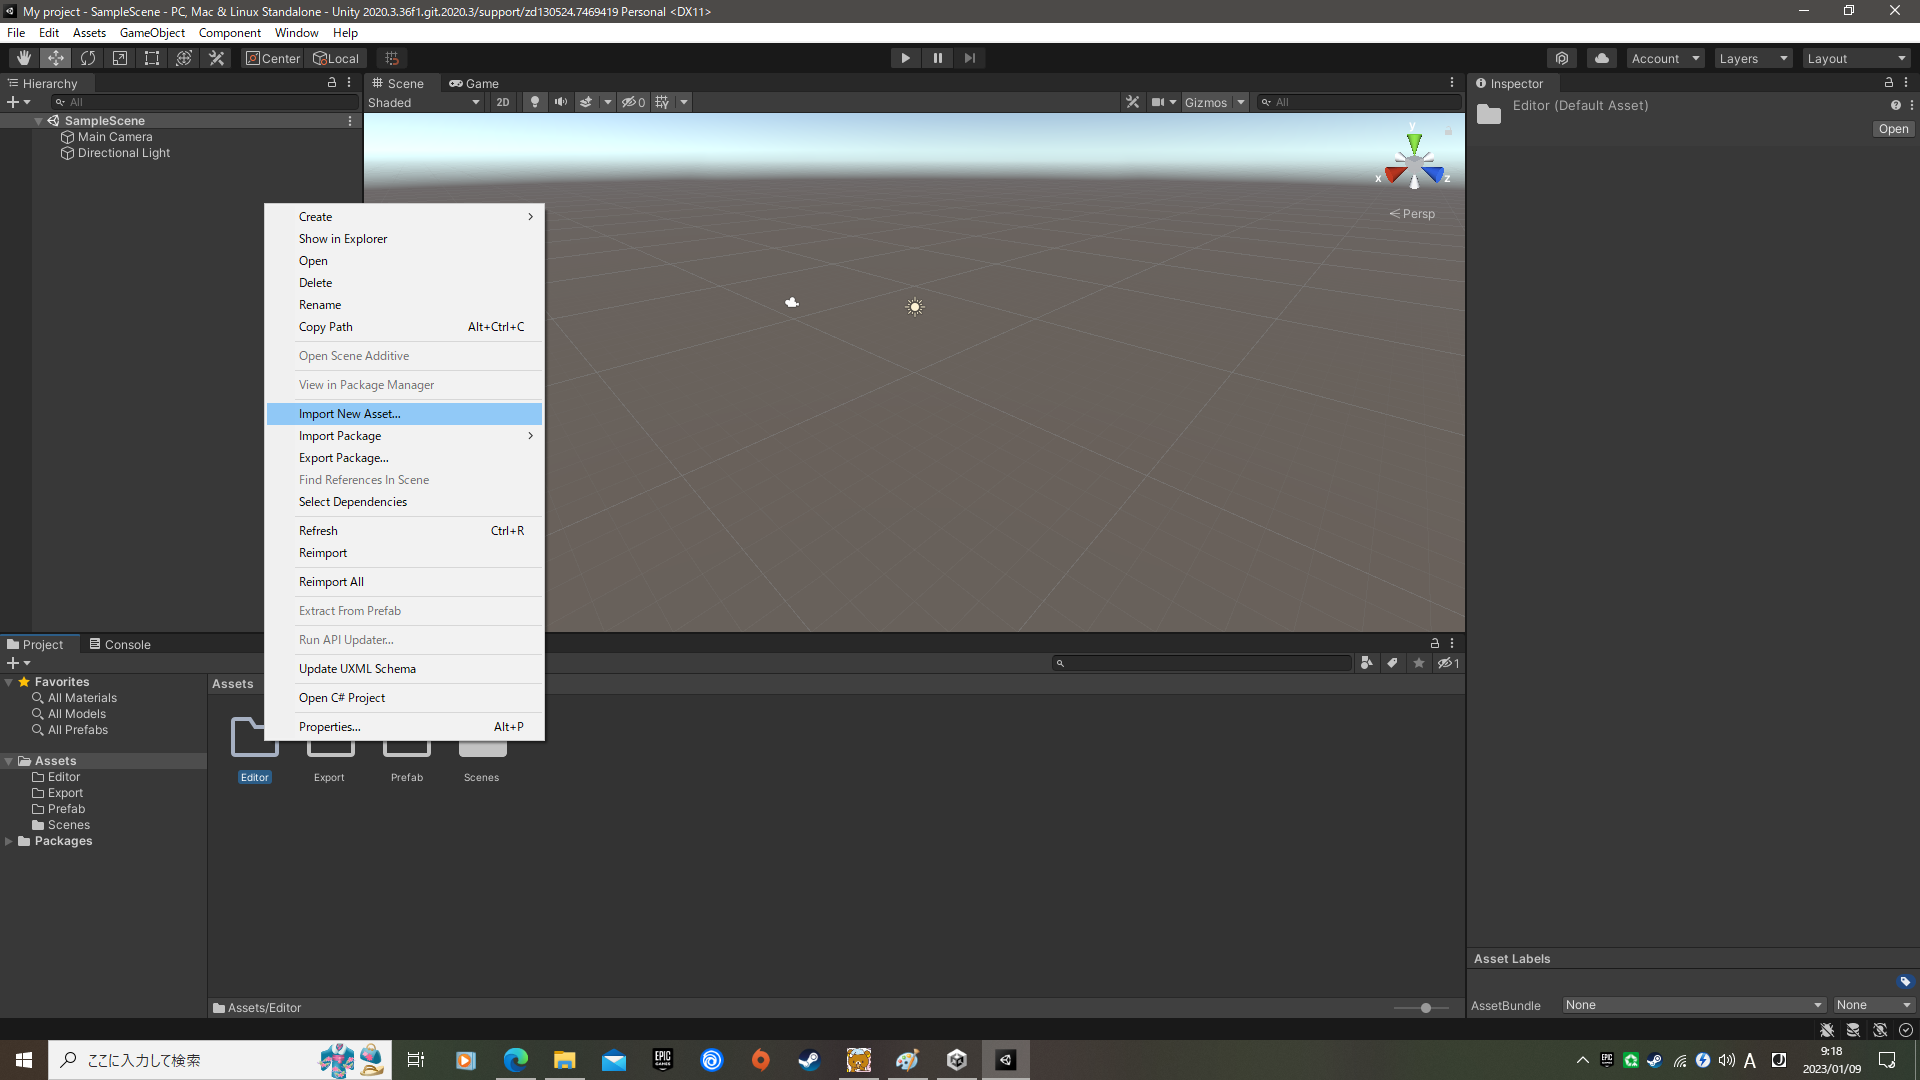The image size is (1920, 1080).
Task: Open the custom editor tools icon
Action: 216,58
